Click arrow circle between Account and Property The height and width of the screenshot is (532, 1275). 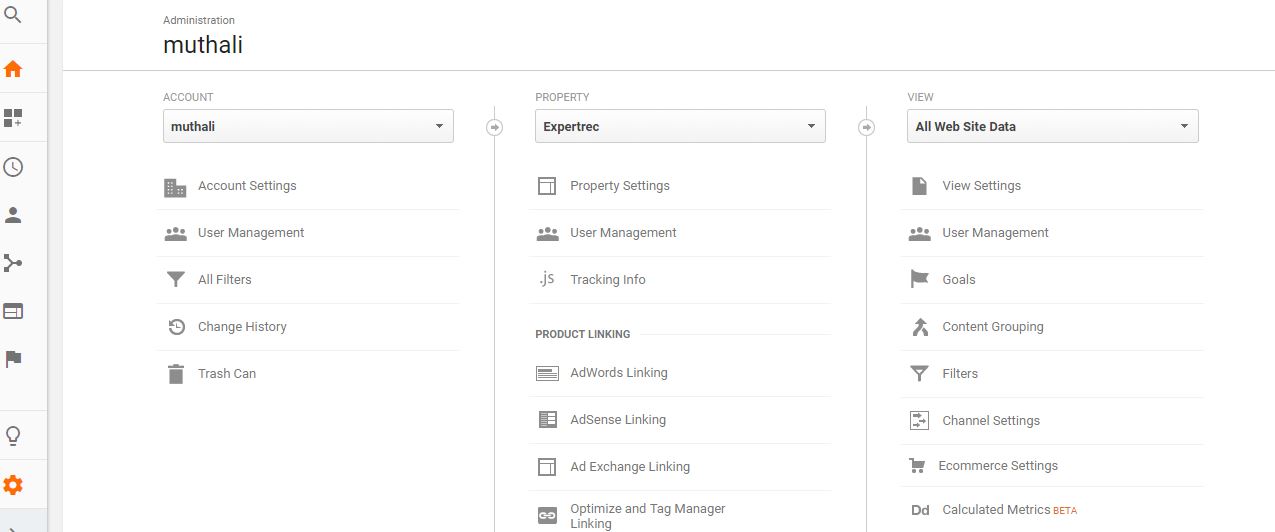tap(495, 128)
